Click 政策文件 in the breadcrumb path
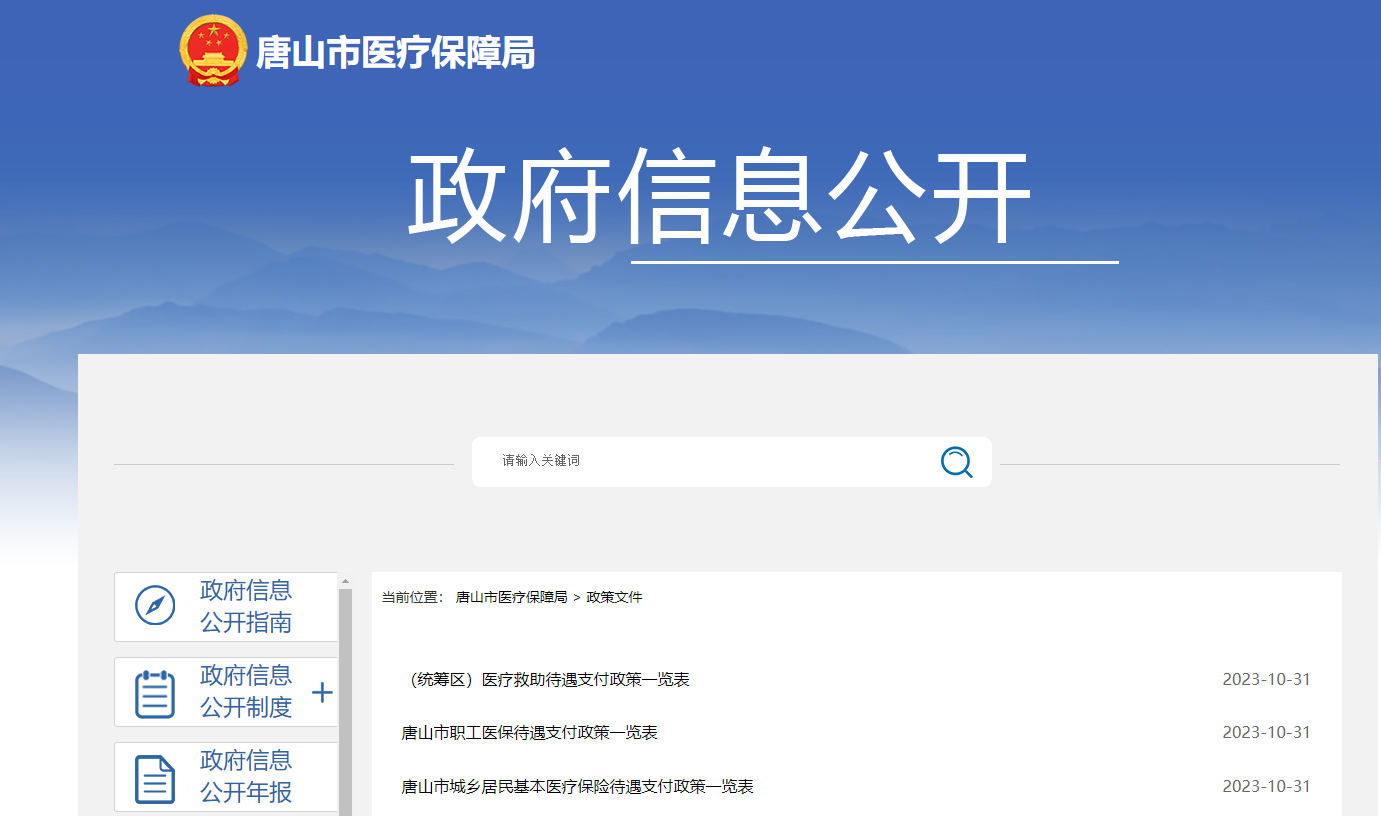The width and height of the screenshot is (1381, 816). [614, 597]
